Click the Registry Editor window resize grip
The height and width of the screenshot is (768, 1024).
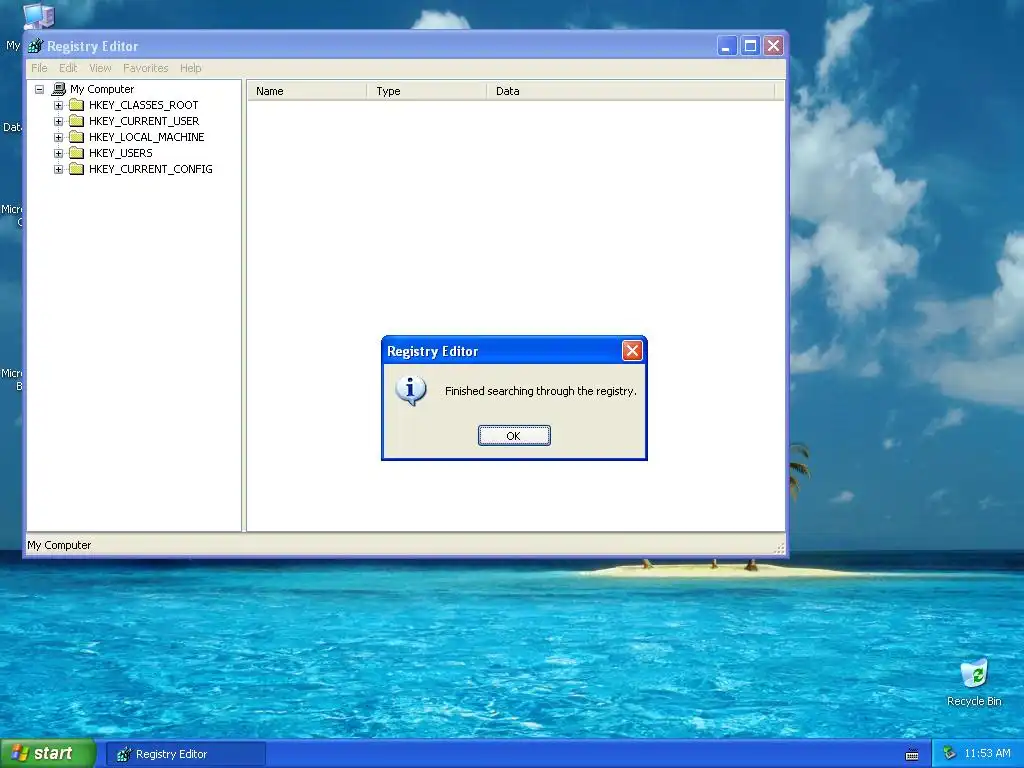(x=779, y=548)
